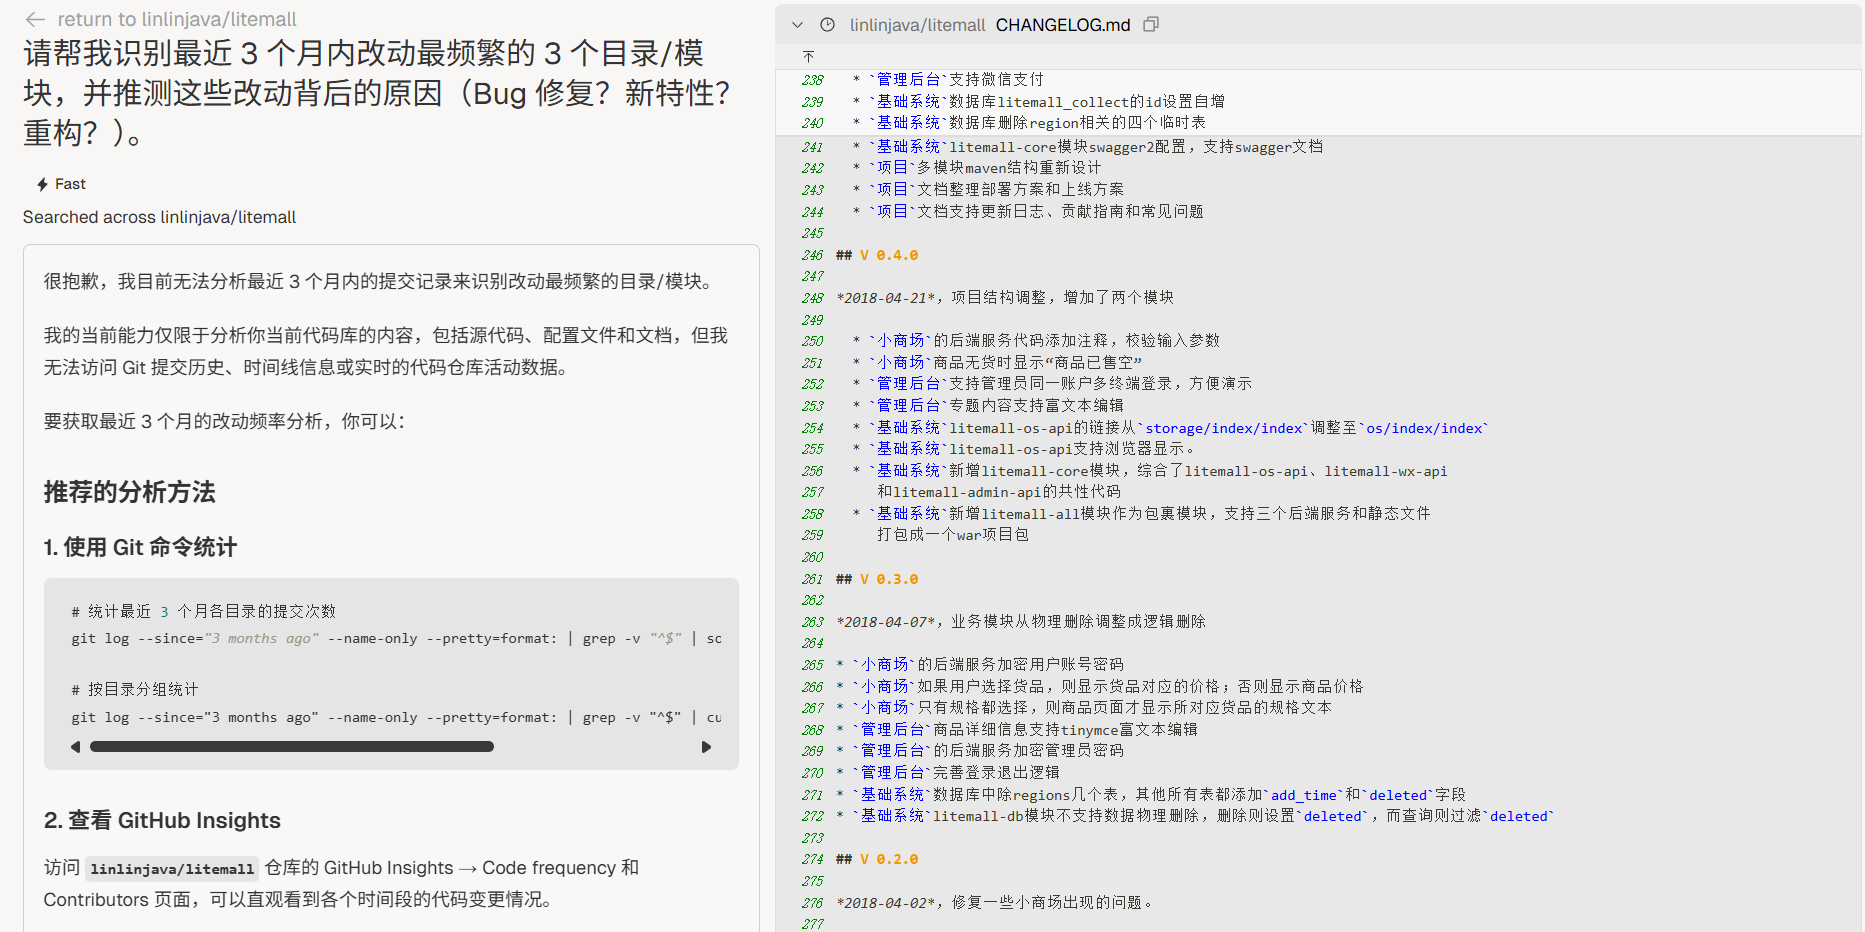Click the code block right scroll arrow
This screenshot has width=1865, height=932.
[706, 747]
